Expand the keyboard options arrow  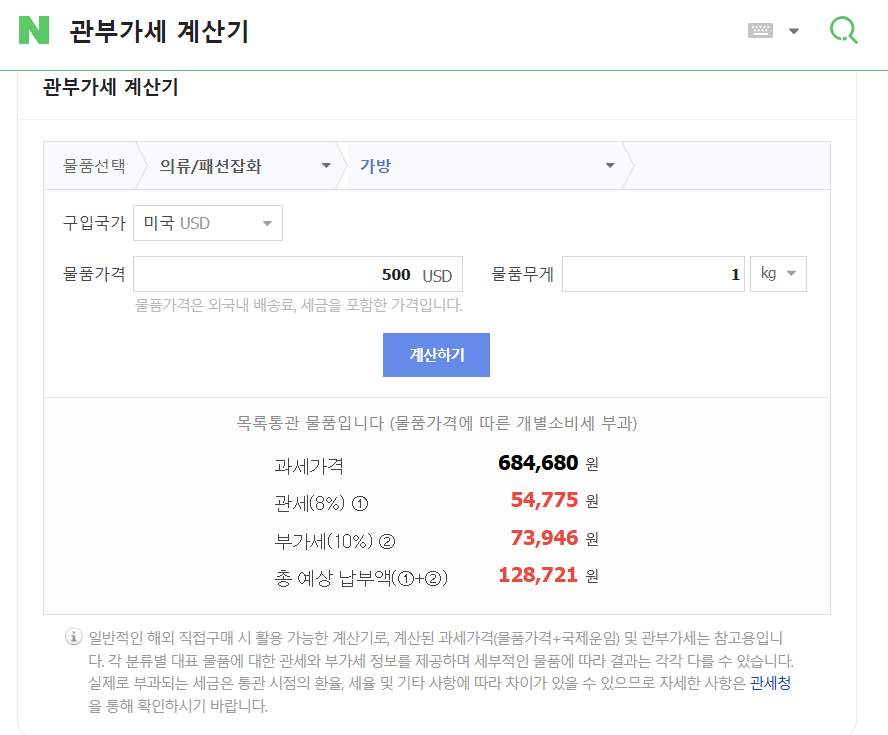[794, 31]
